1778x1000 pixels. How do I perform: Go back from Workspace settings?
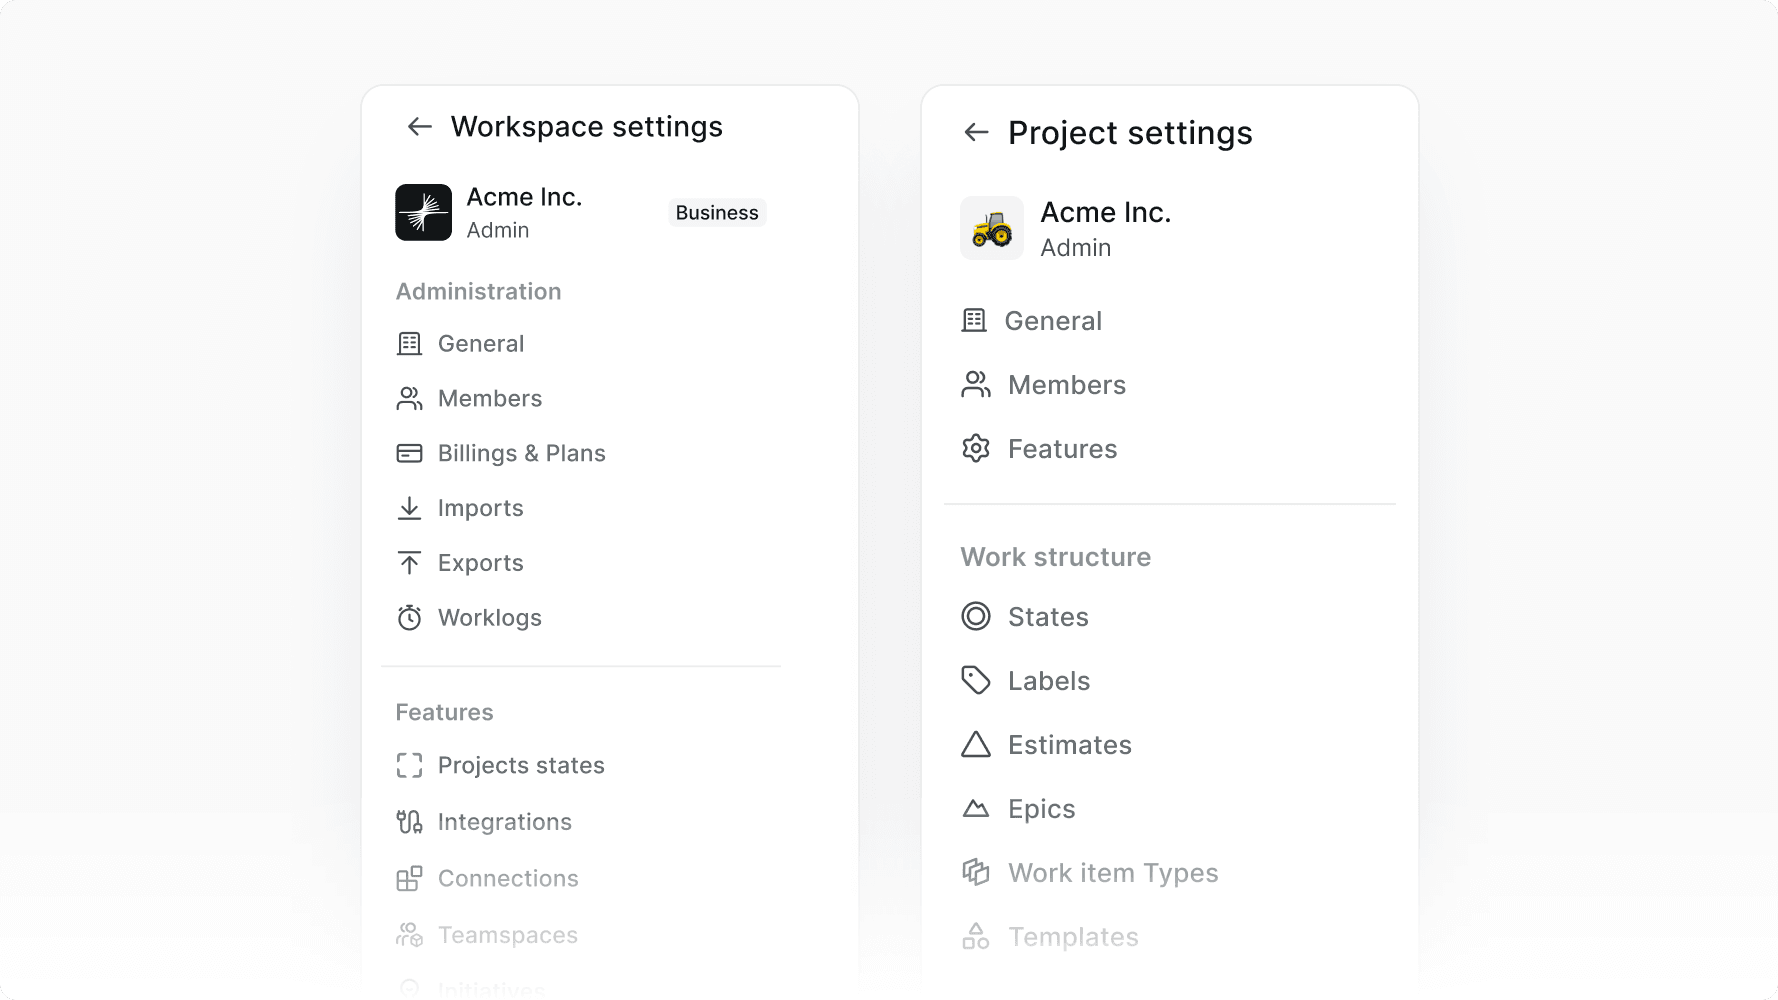tap(417, 126)
